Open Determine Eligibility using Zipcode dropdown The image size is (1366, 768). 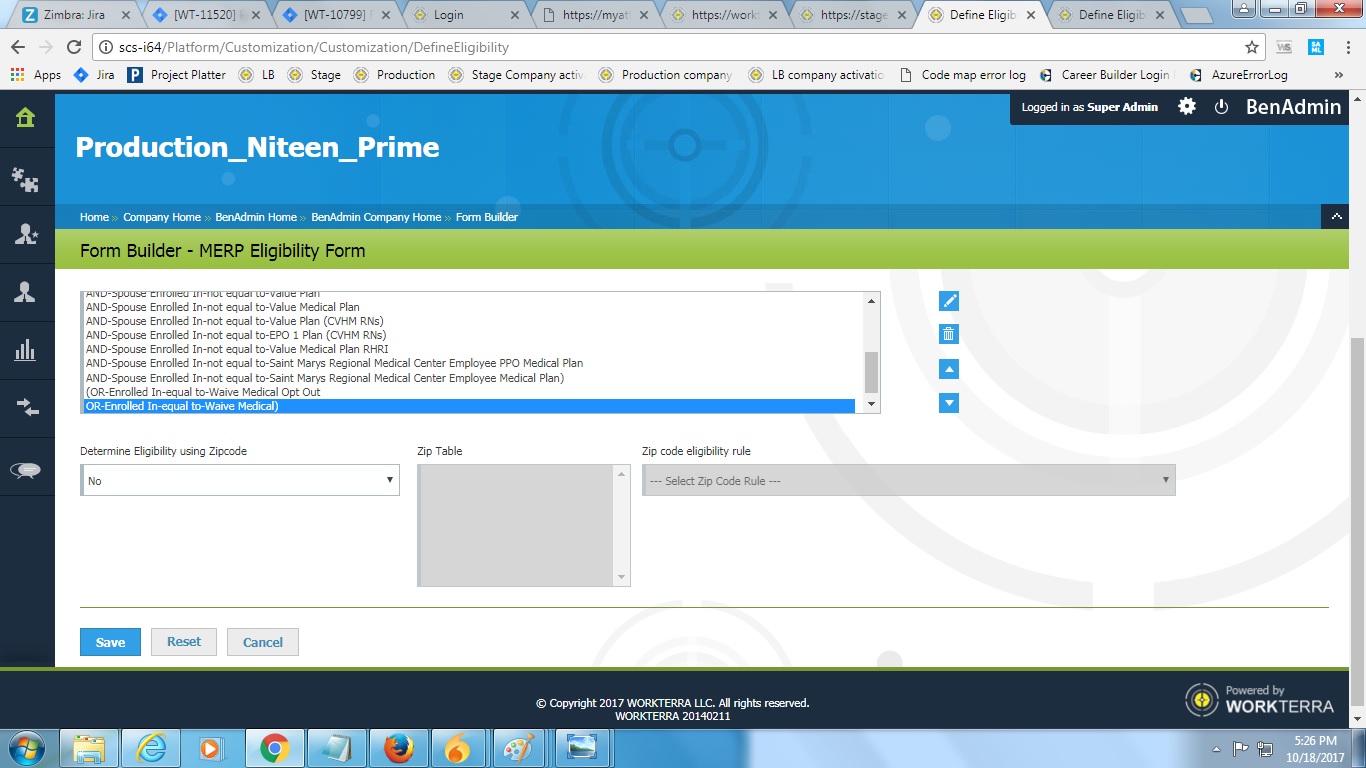pyautogui.click(x=240, y=481)
